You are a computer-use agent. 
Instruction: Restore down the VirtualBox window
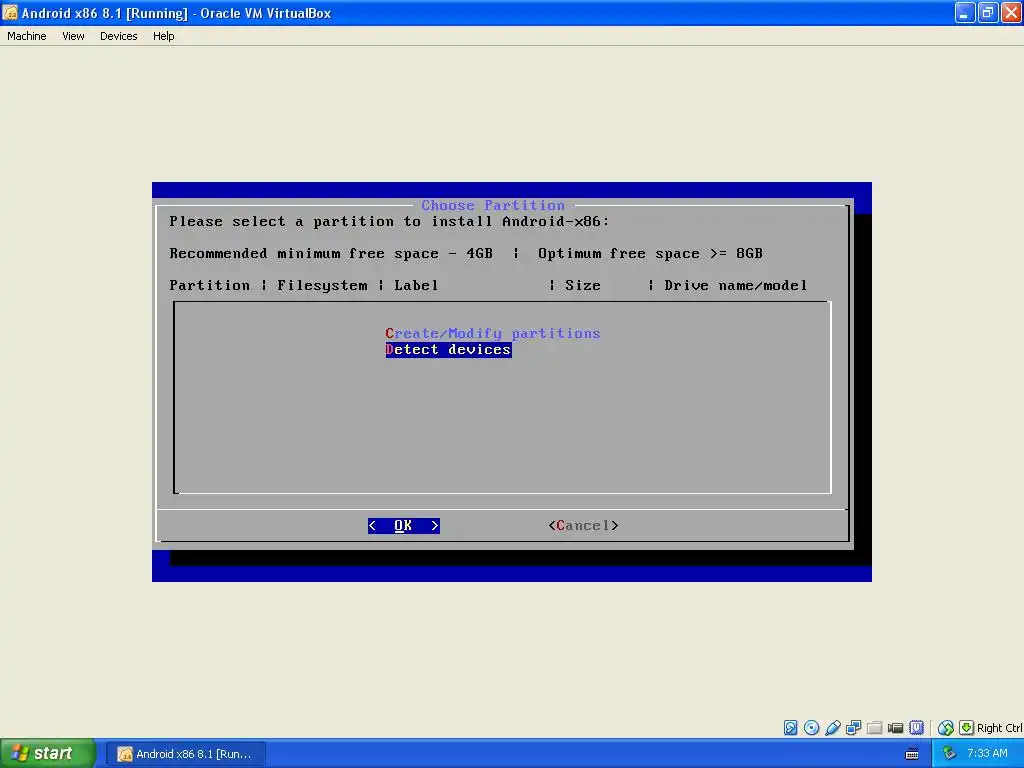click(x=988, y=13)
